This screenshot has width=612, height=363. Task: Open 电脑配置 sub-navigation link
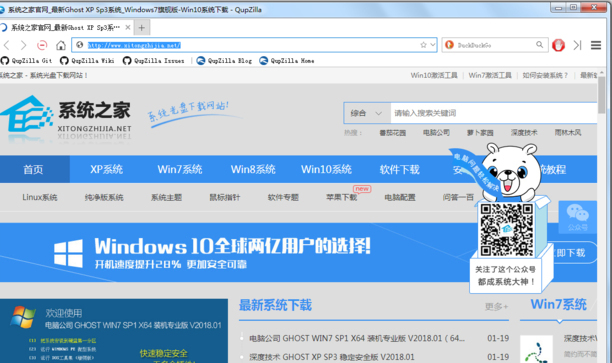pos(400,198)
